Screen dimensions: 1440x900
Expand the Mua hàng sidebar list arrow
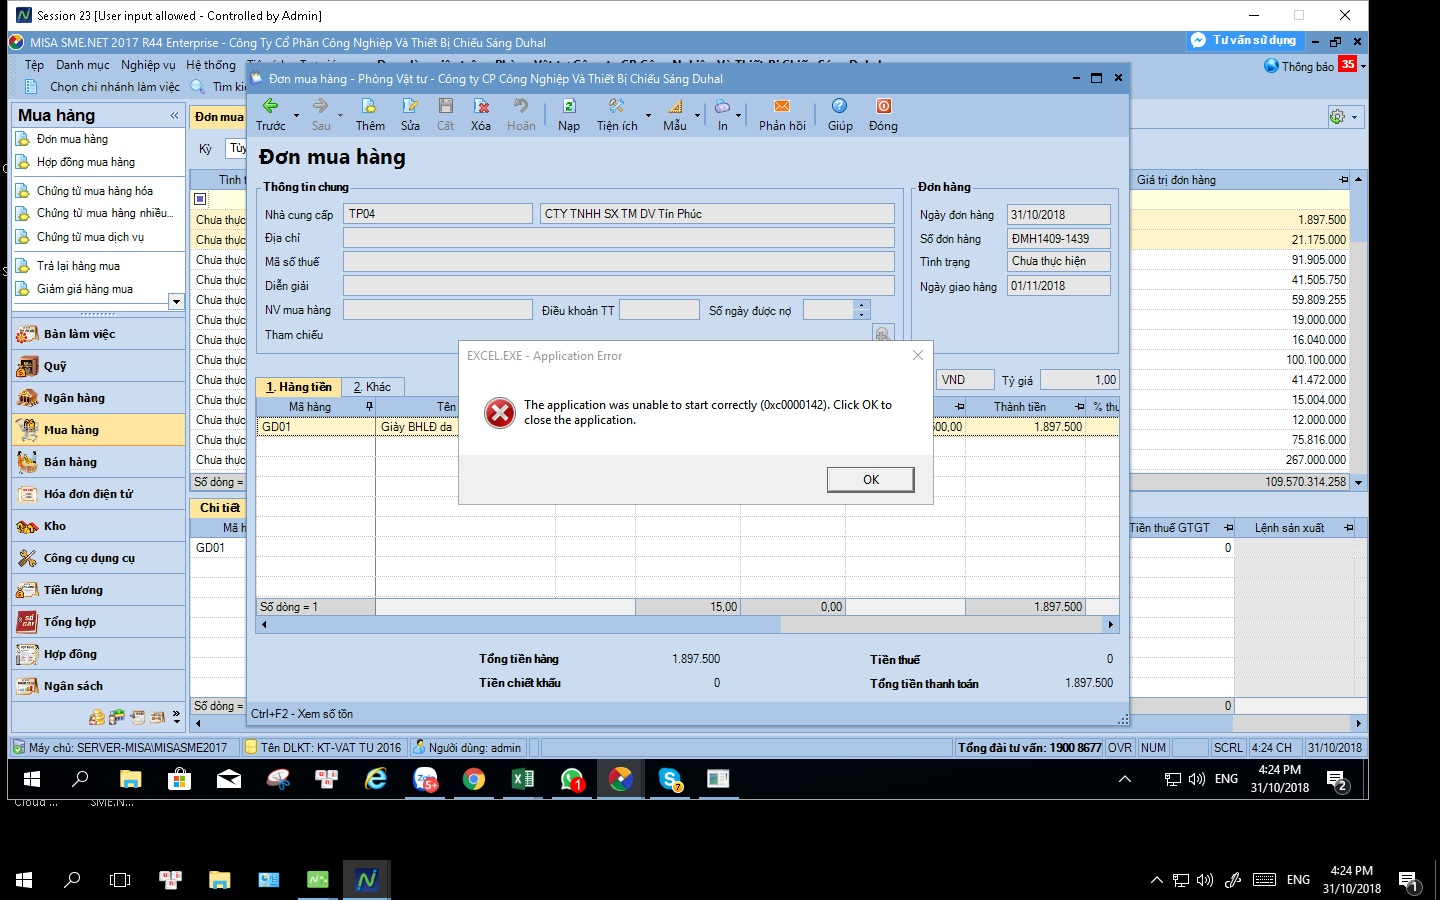pos(176,301)
